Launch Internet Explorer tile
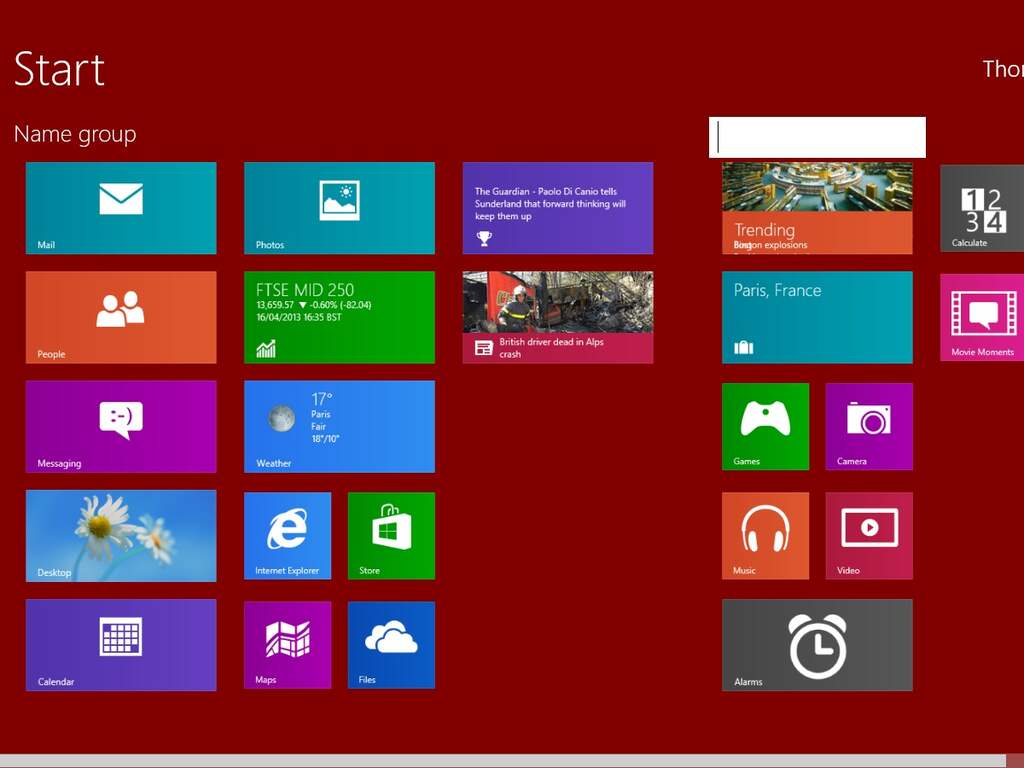The image size is (1024, 768). [287, 536]
